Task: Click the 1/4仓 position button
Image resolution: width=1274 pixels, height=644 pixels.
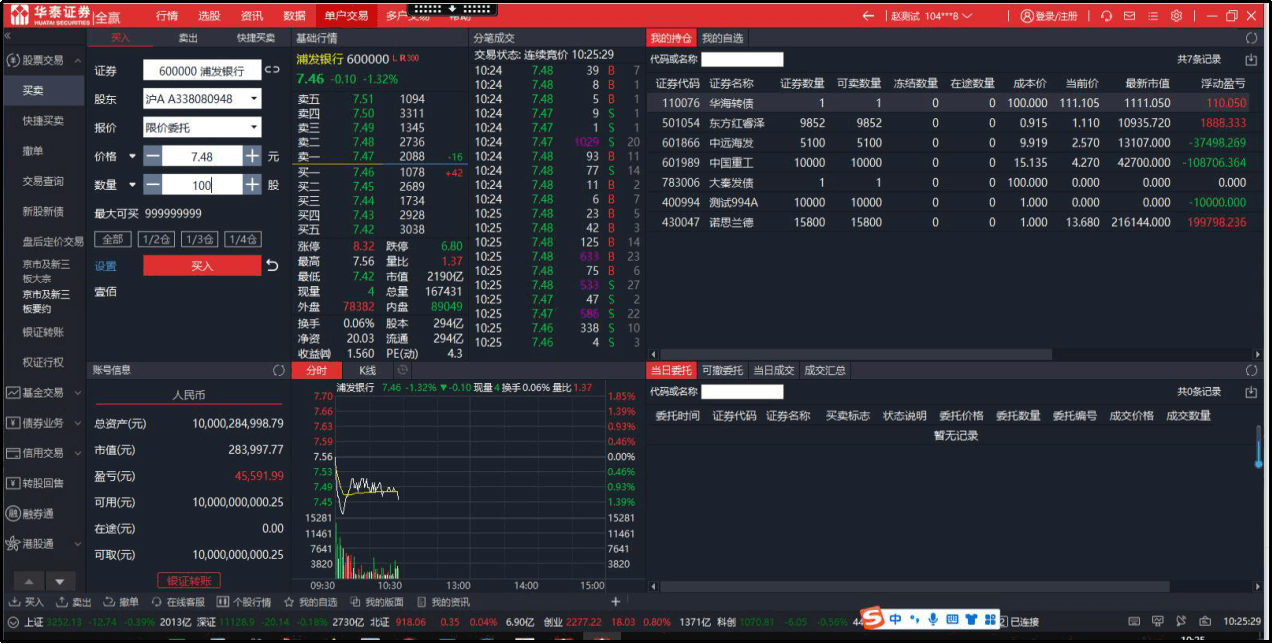Action: (x=242, y=239)
